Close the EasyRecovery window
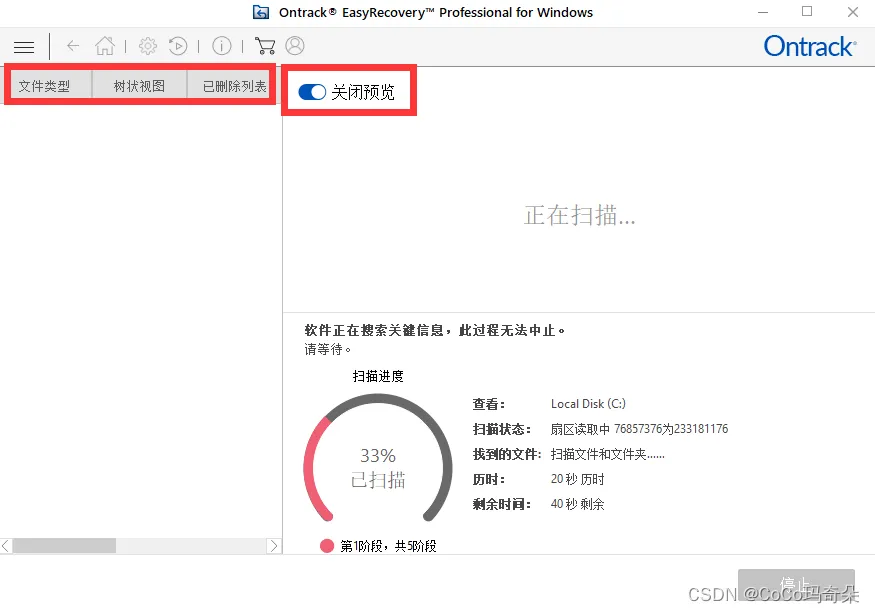This screenshot has height=613, width=875. (x=853, y=12)
